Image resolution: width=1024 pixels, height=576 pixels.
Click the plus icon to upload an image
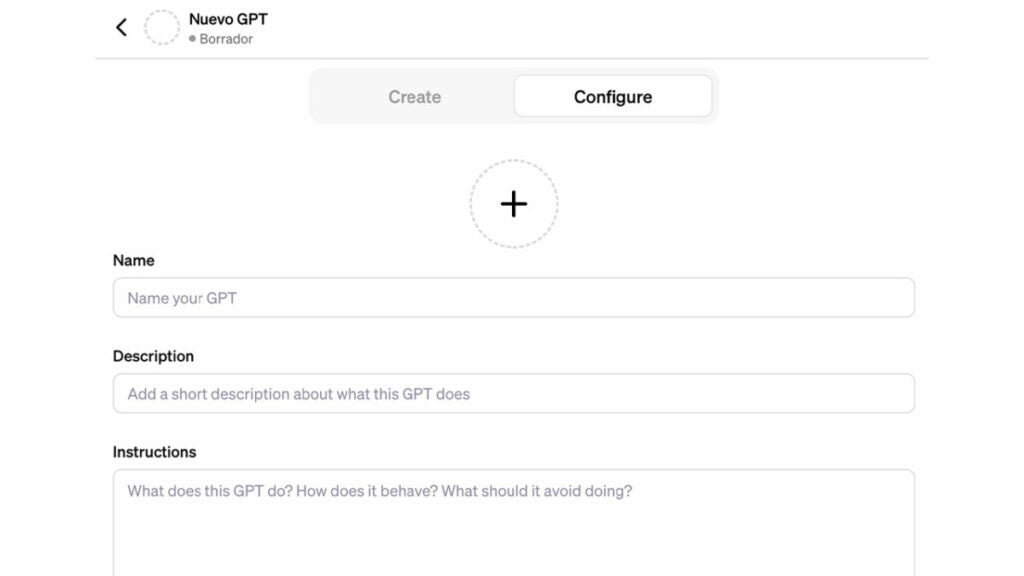click(514, 204)
